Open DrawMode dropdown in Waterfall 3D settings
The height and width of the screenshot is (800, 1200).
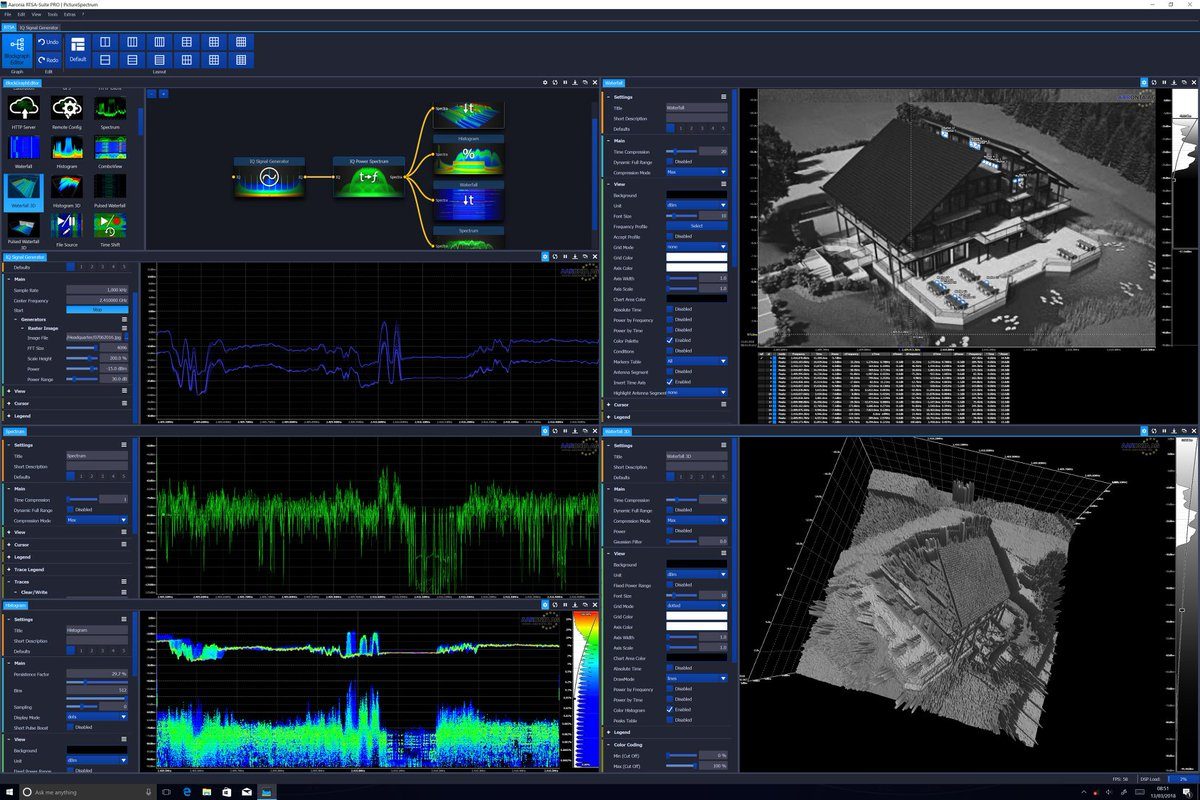[x=697, y=678]
